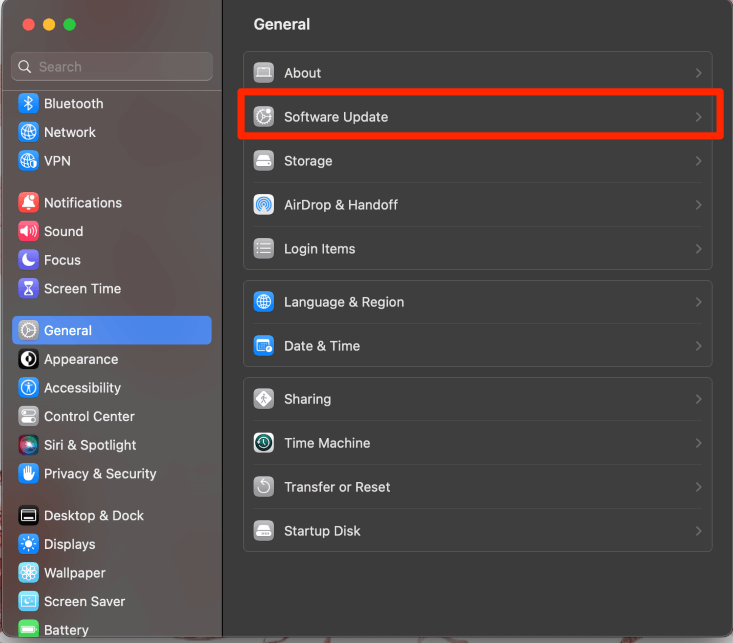
Task: Click the Time Machine clock icon
Action: (x=264, y=443)
